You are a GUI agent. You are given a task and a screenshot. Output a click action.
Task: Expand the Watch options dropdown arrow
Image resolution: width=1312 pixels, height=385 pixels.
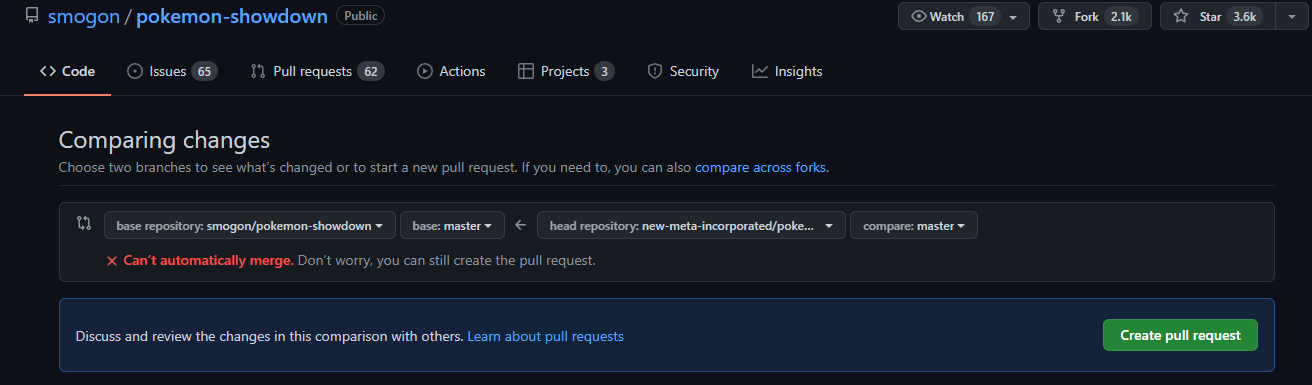point(1013,17)
